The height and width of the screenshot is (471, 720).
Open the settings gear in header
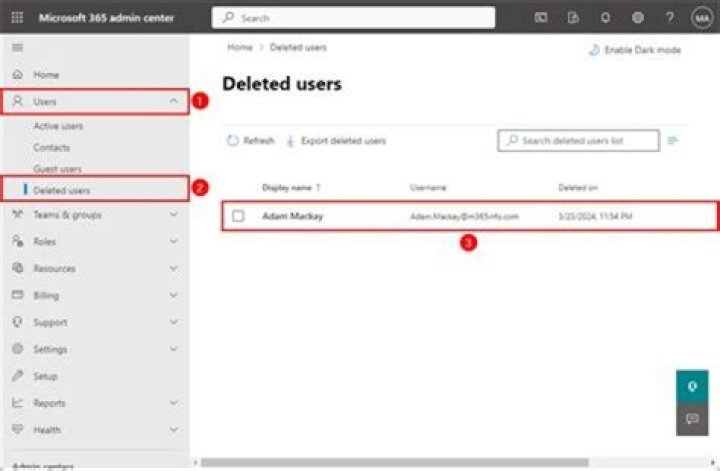637,17
